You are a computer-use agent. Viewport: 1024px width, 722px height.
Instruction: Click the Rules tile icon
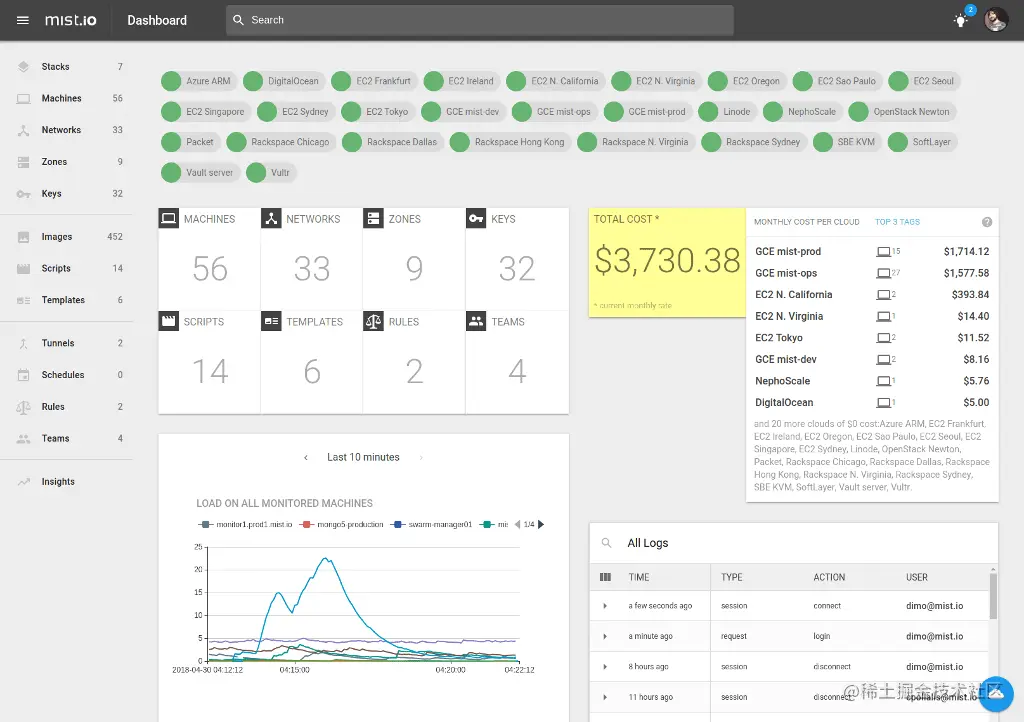[373, 321]
